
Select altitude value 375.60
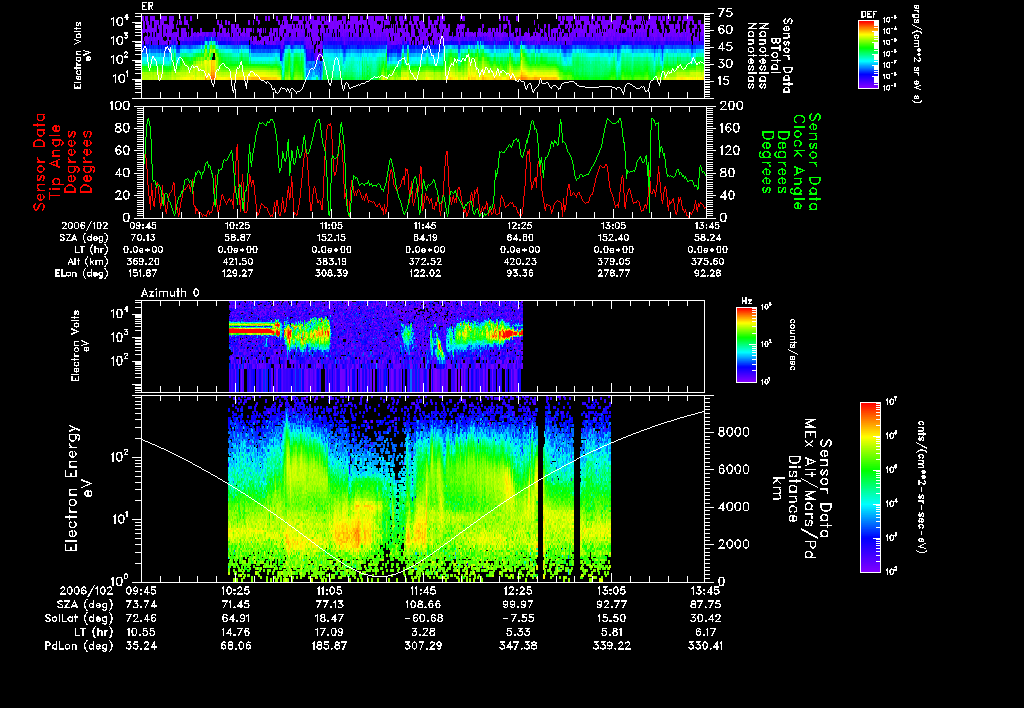coord(708,261)
